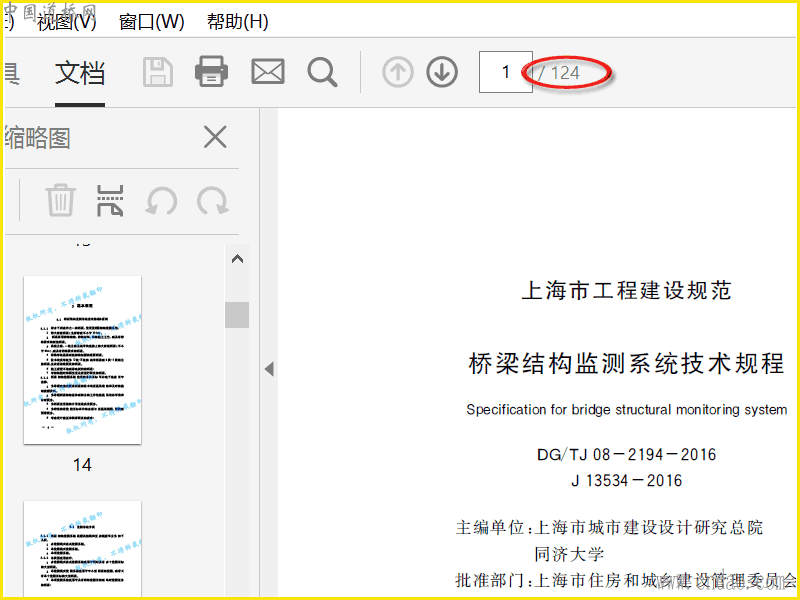Click thumbnail scrollbar up arrow
The image size is (800, 600).
tap(237, 259)
